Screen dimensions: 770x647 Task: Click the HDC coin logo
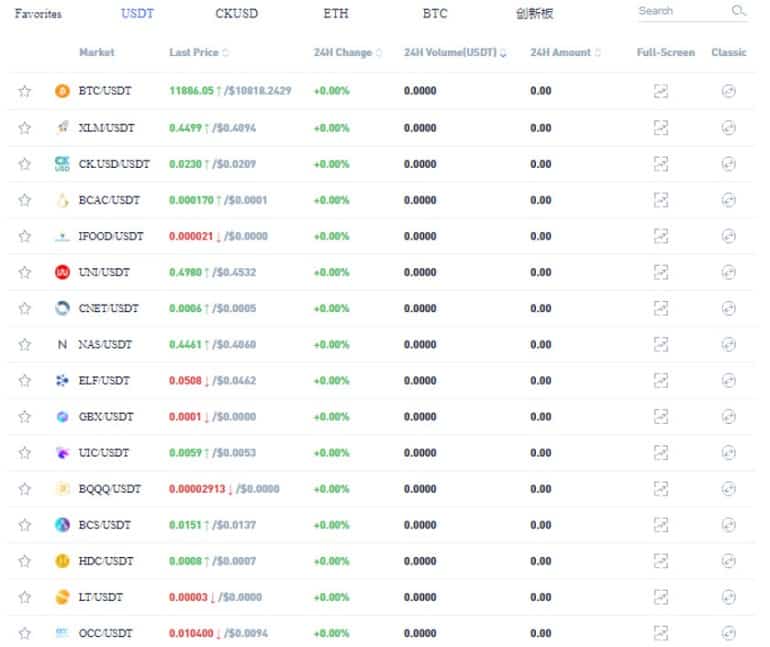tap(62, 561)
